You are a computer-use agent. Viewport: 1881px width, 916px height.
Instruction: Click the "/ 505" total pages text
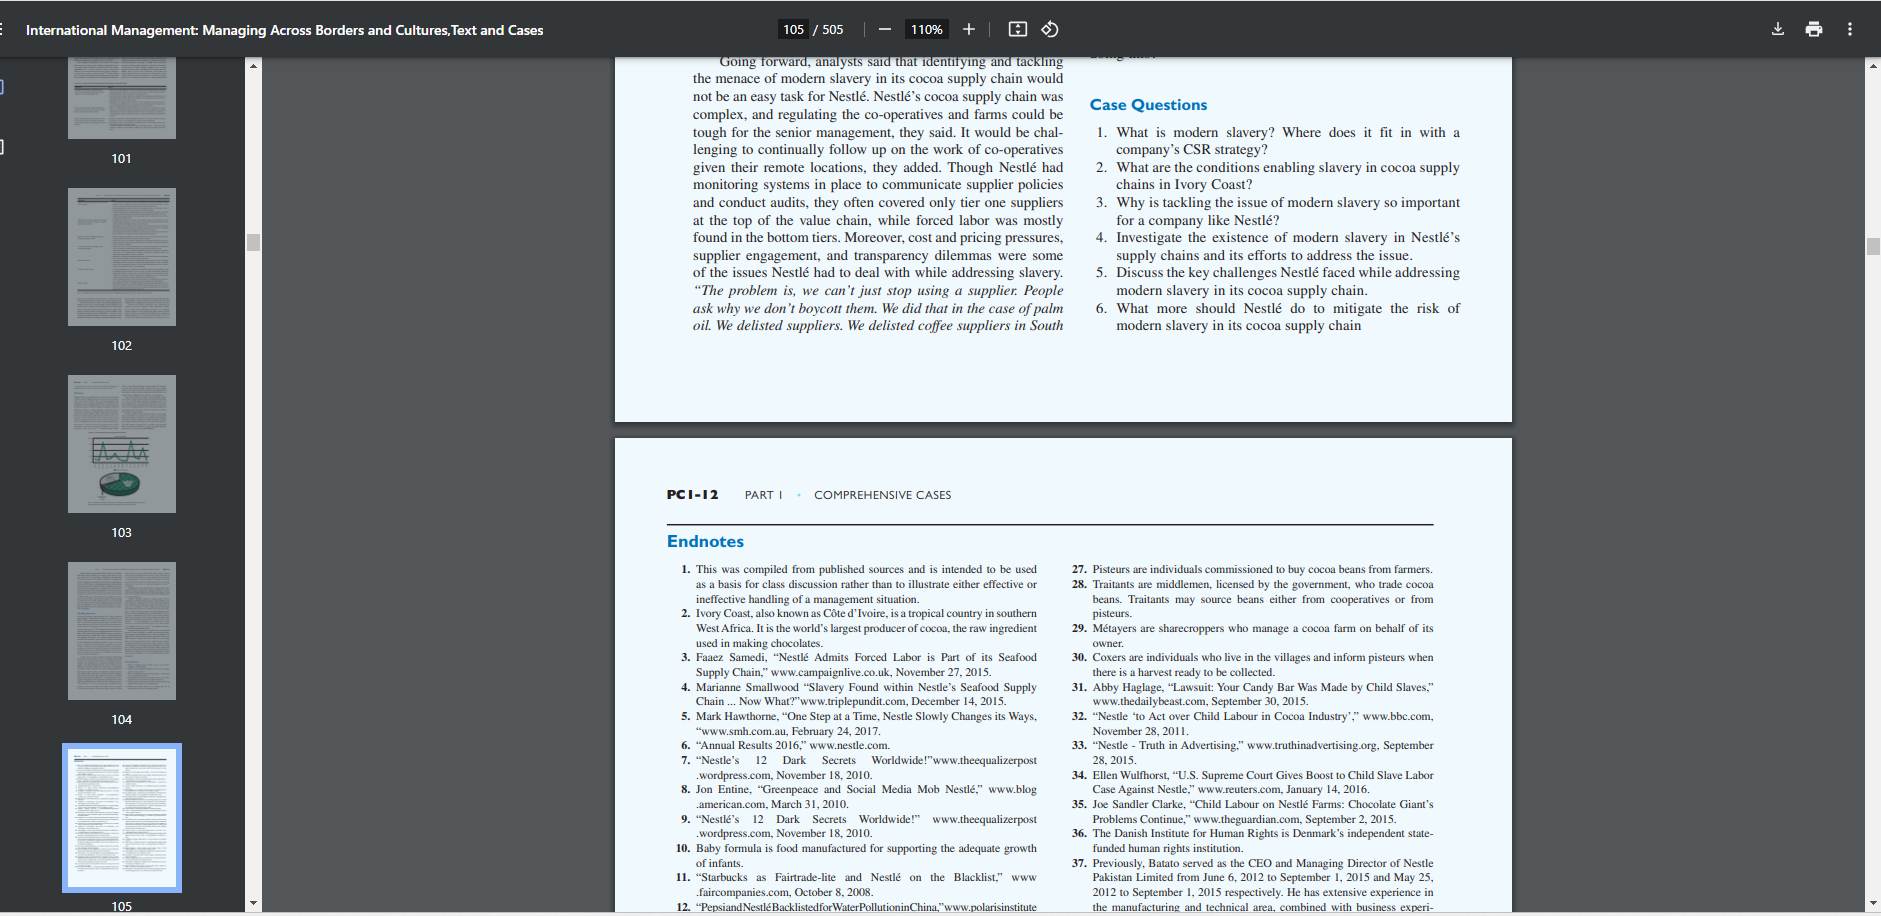828,30
